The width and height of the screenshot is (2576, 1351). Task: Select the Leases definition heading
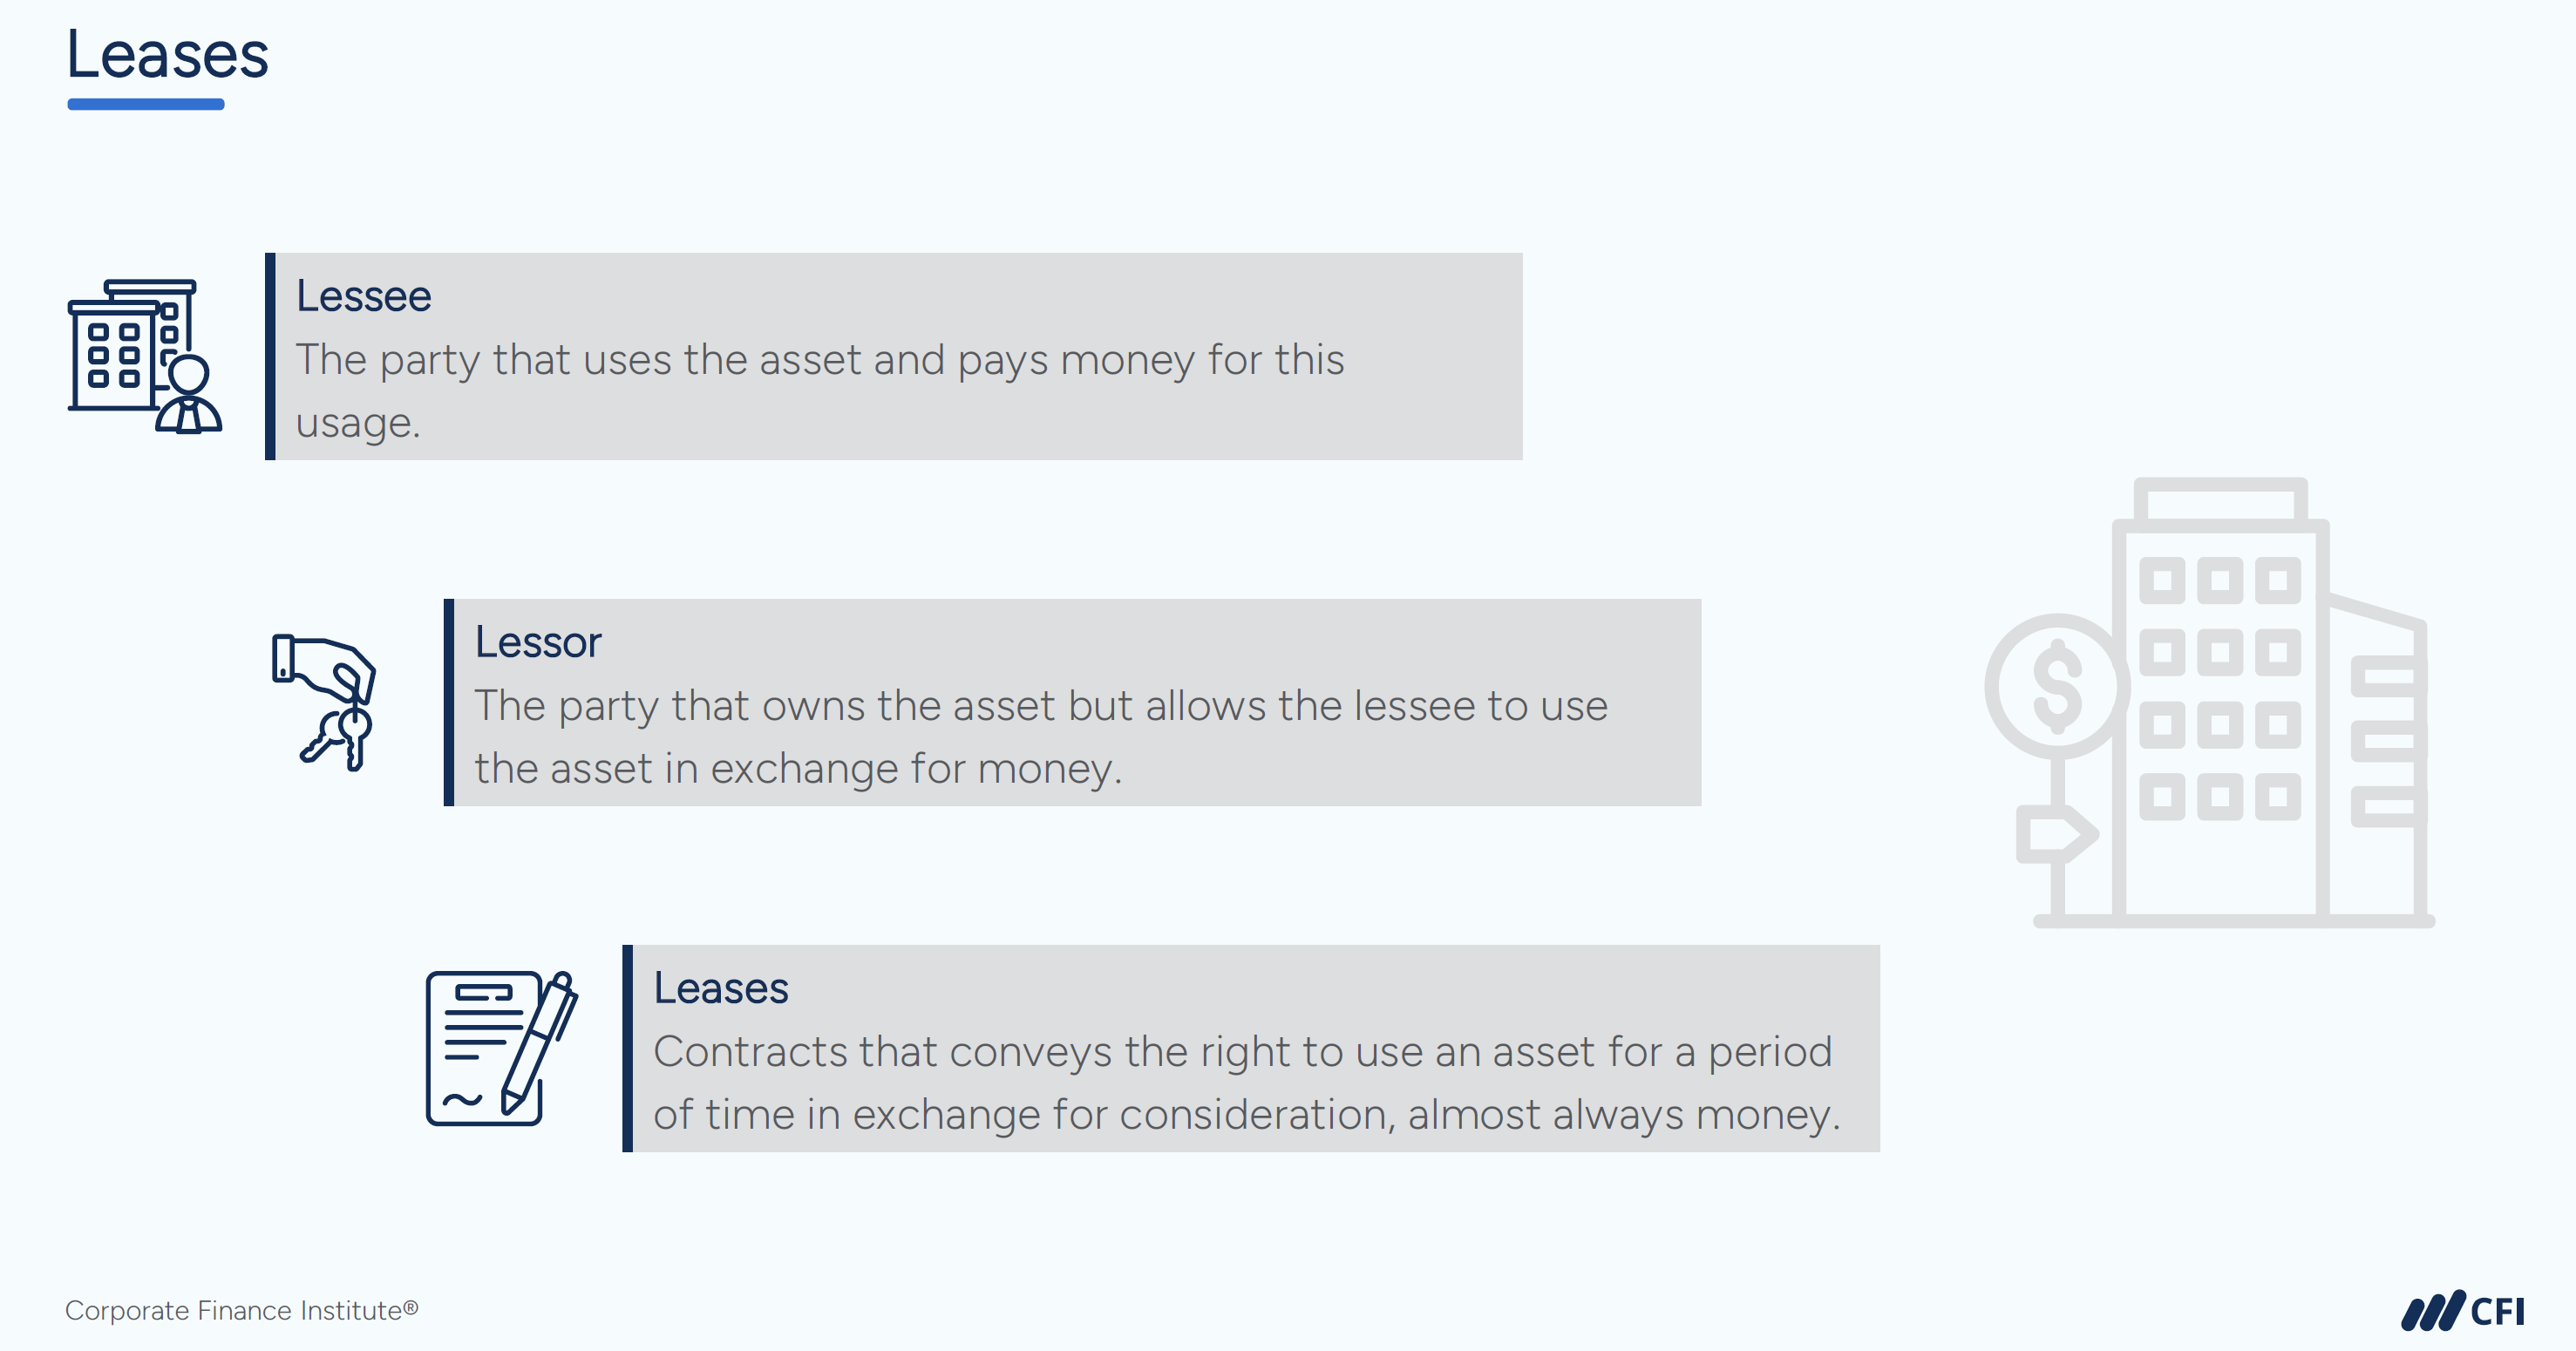[x=720, y=988]
